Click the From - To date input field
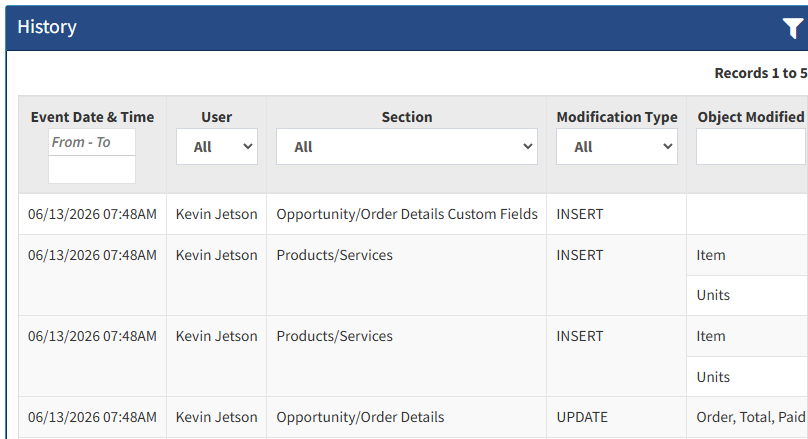 click(92, 142)
